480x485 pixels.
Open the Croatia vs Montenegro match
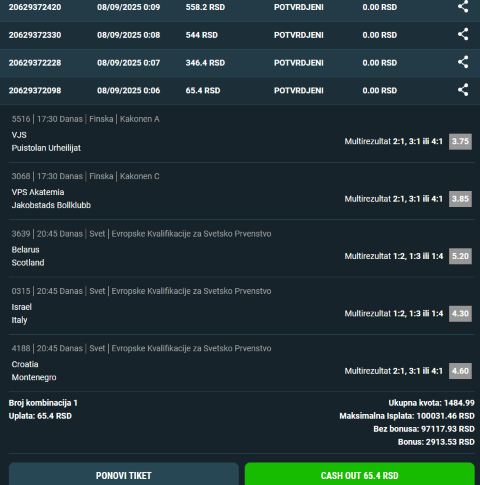tap(34, 371)
